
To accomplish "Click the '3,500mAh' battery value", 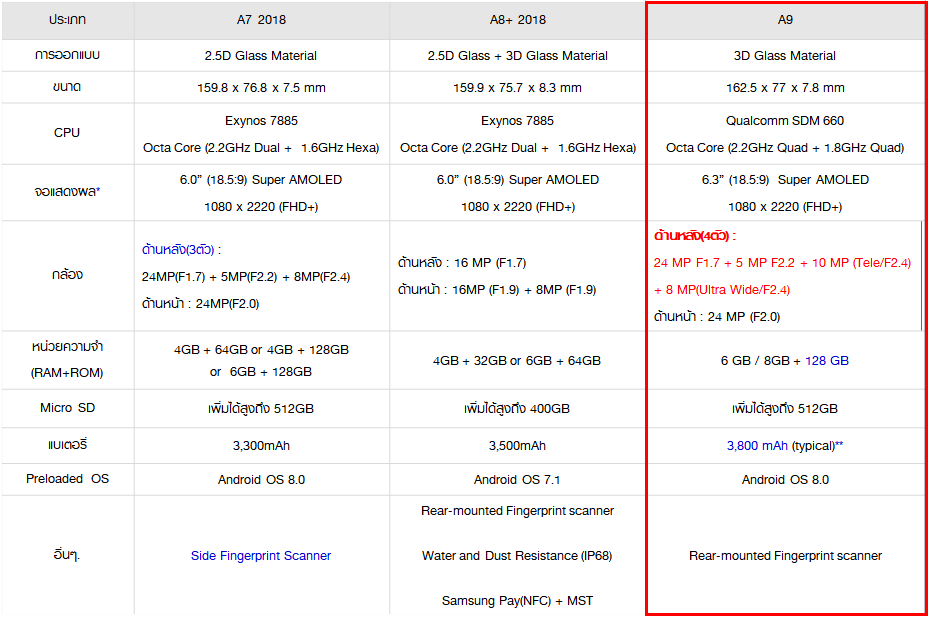I will pyautogui.click(x=517, y=446).
